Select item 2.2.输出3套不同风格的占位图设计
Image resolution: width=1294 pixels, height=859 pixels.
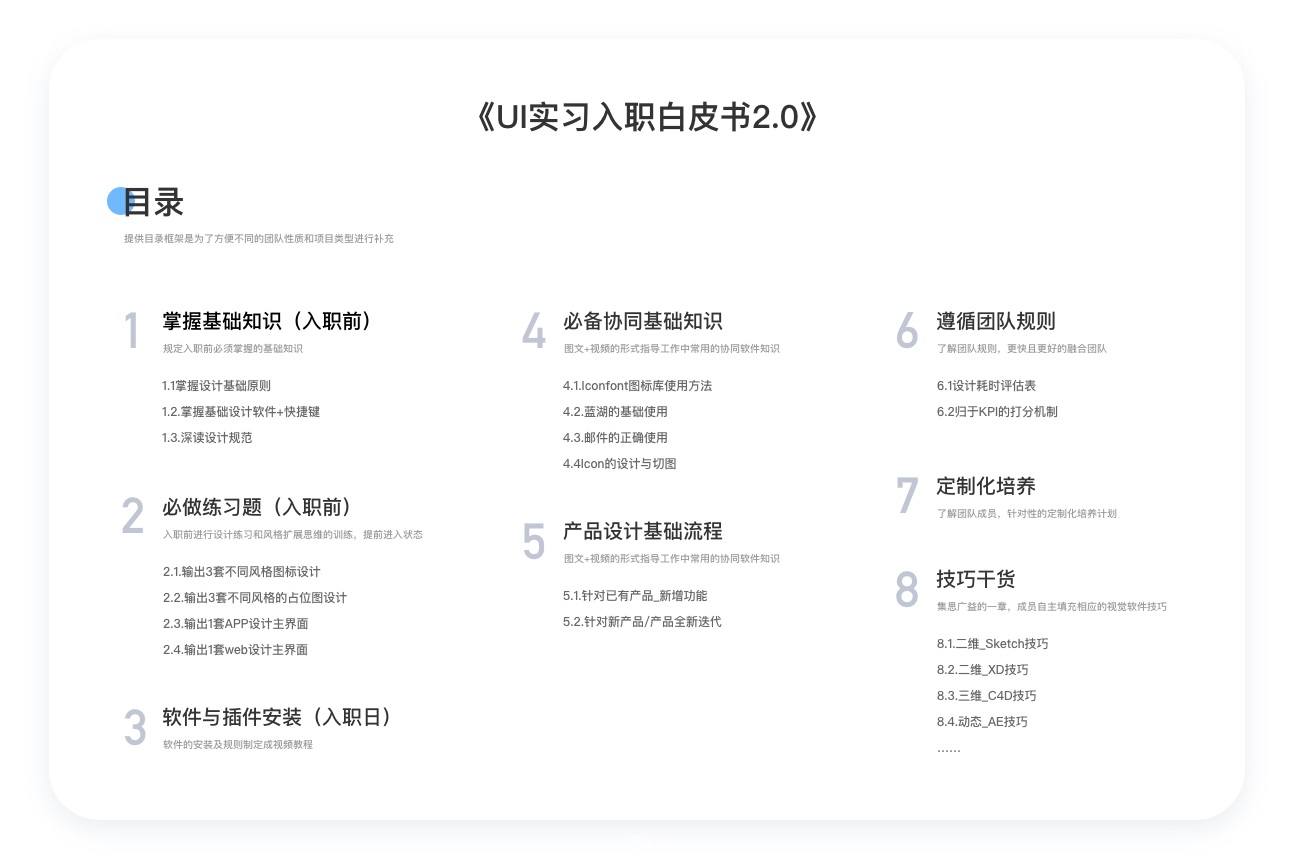click(255, 598)
